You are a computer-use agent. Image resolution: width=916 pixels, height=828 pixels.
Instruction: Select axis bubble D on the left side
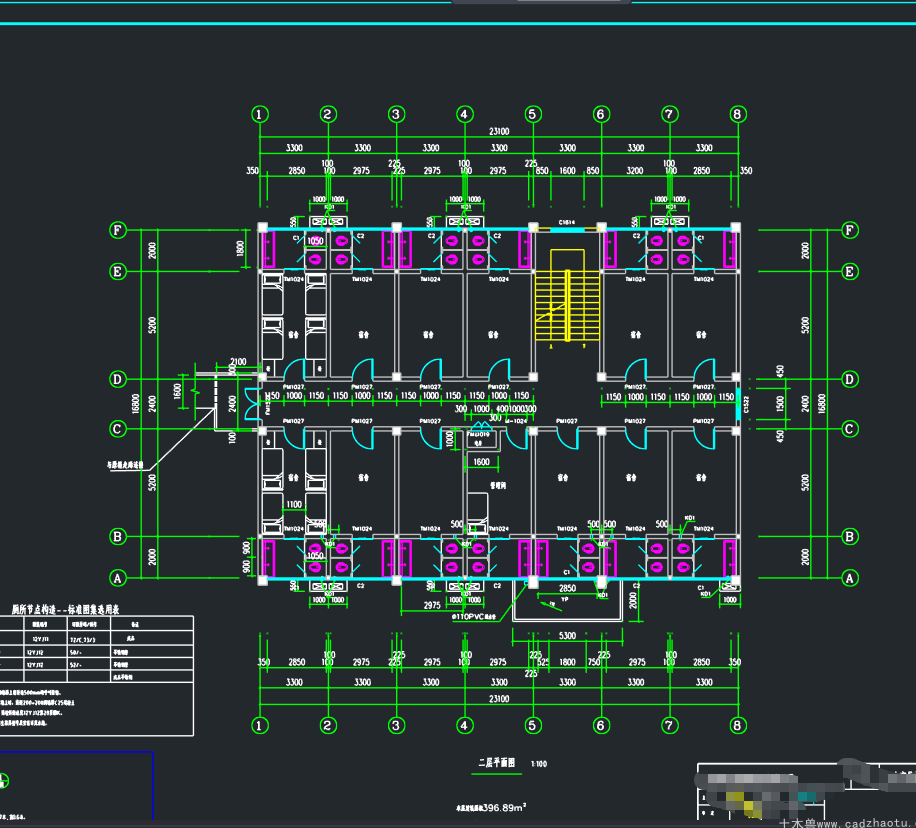(118, 379)
